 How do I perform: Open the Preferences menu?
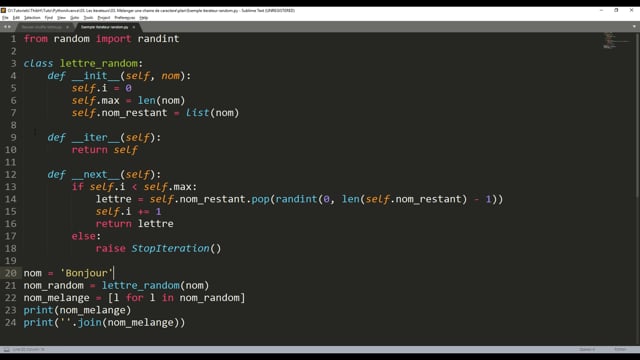pyautogui.click(x=124, y=18)
